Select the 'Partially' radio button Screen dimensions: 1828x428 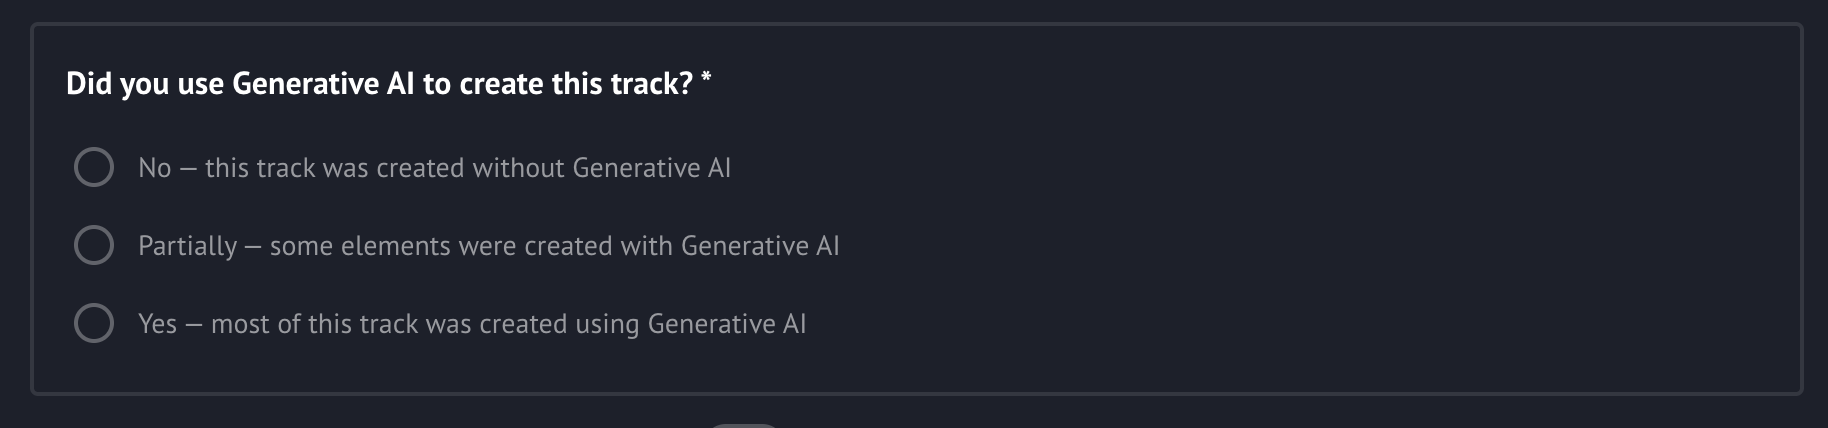click(x=94, y=246)
